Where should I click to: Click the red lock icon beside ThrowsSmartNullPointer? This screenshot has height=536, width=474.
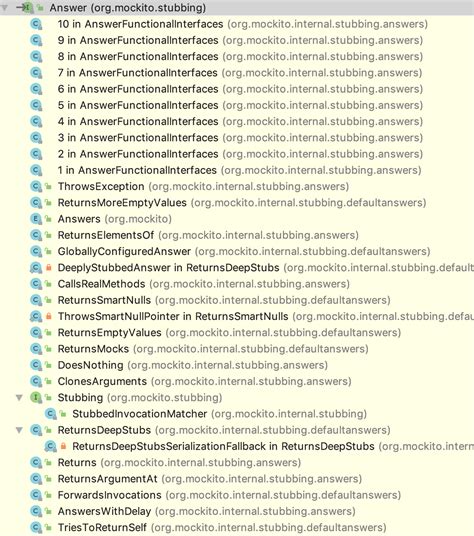(49, 316)
